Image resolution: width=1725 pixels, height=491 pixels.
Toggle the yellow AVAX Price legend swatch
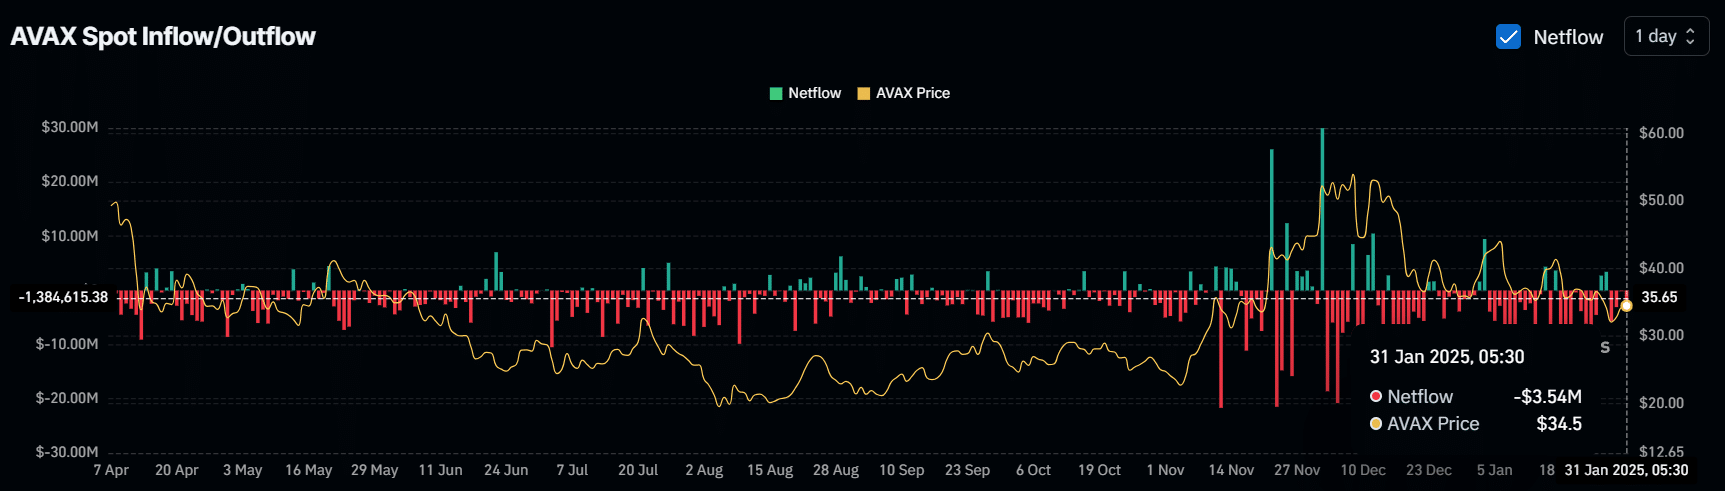click(864, 93)
